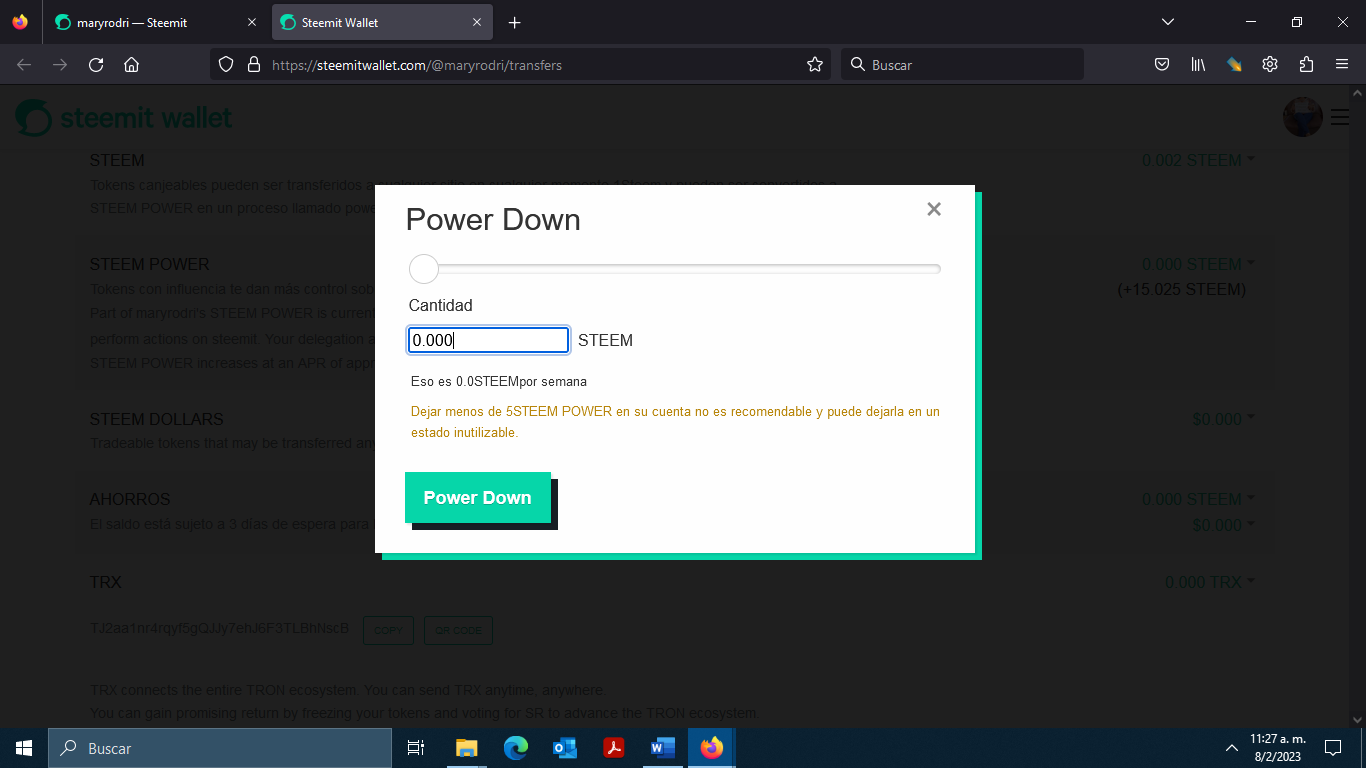Open the Windows notification center
The image size is (1366, 768).
pyautogui.click(x=1333, y=748)
